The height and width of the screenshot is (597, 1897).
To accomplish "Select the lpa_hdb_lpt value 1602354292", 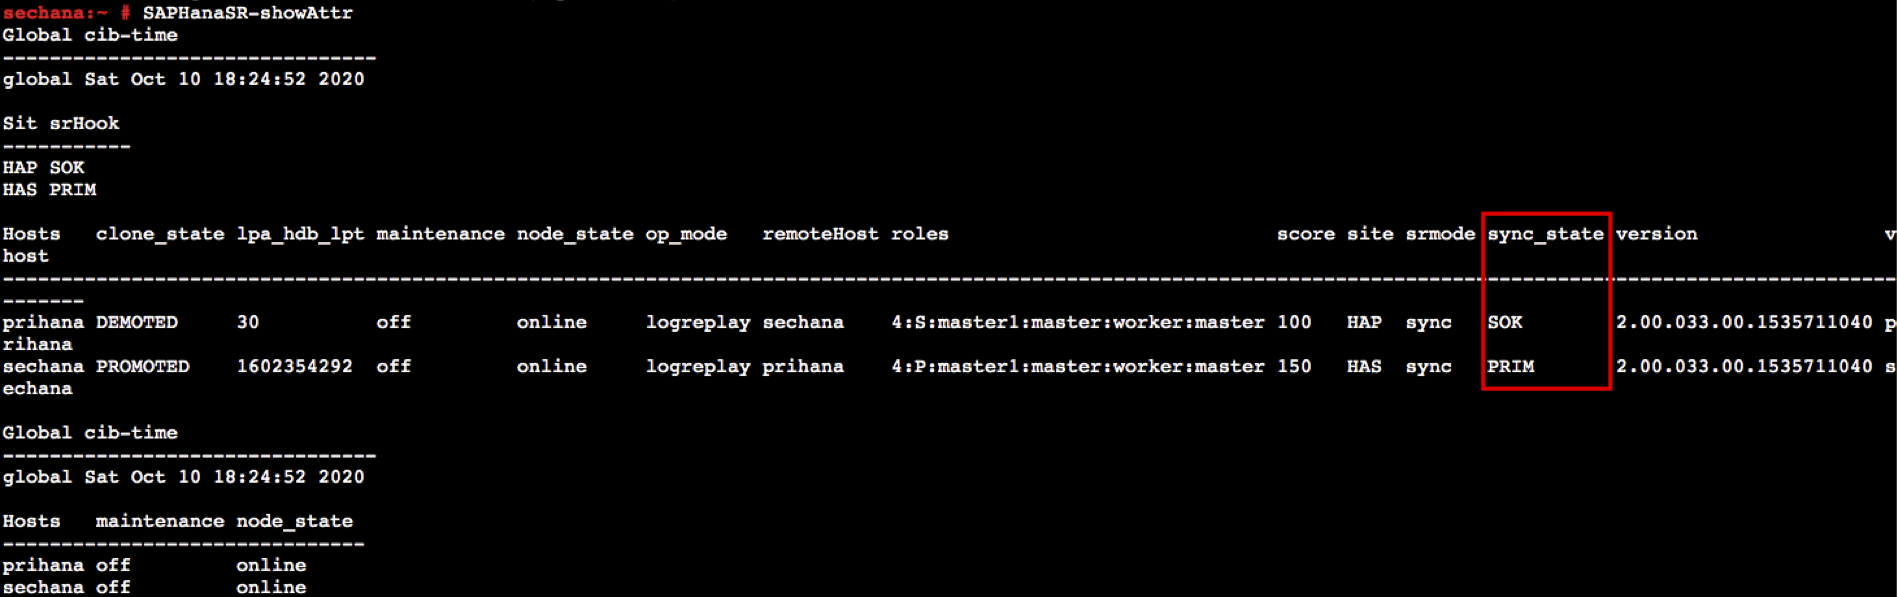I will [x=294, y=366].
